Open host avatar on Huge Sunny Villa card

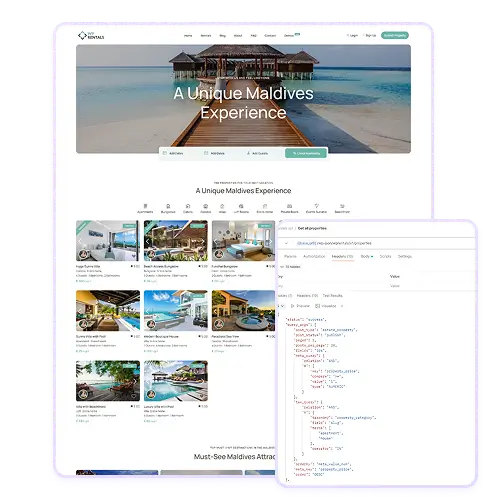83,254
